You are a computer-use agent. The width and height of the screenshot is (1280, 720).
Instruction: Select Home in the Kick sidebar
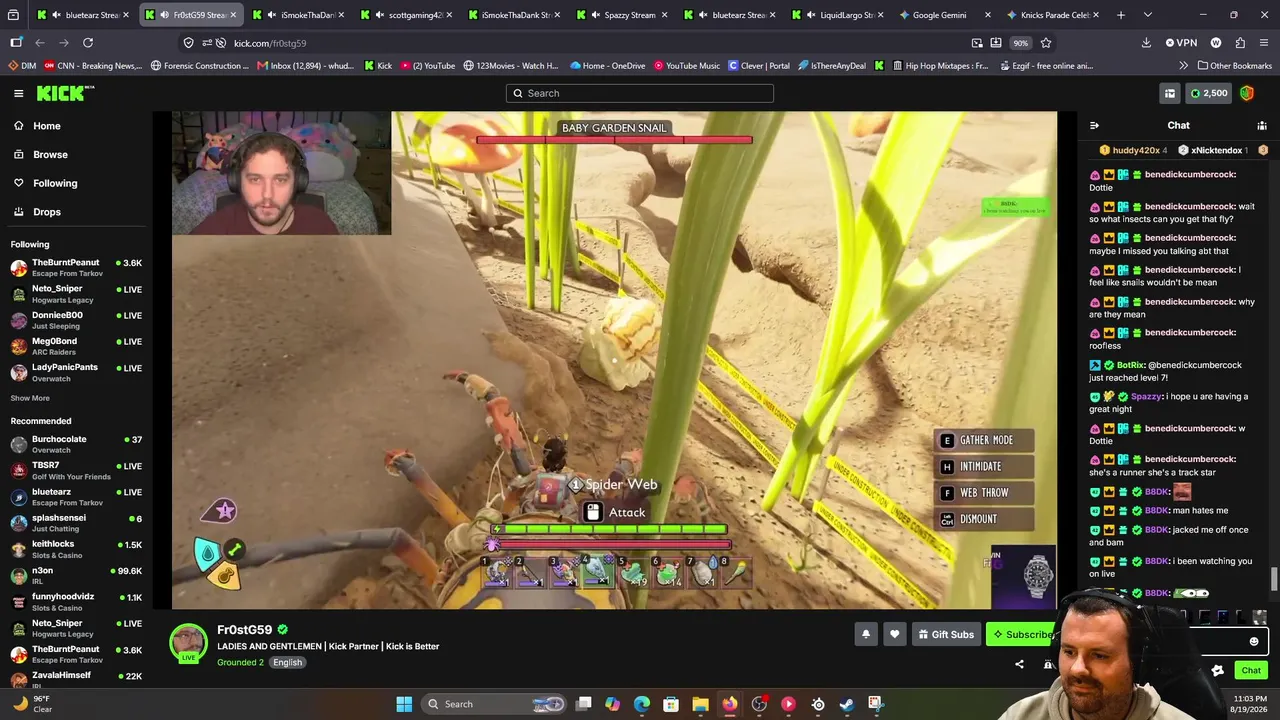(46, 126)
